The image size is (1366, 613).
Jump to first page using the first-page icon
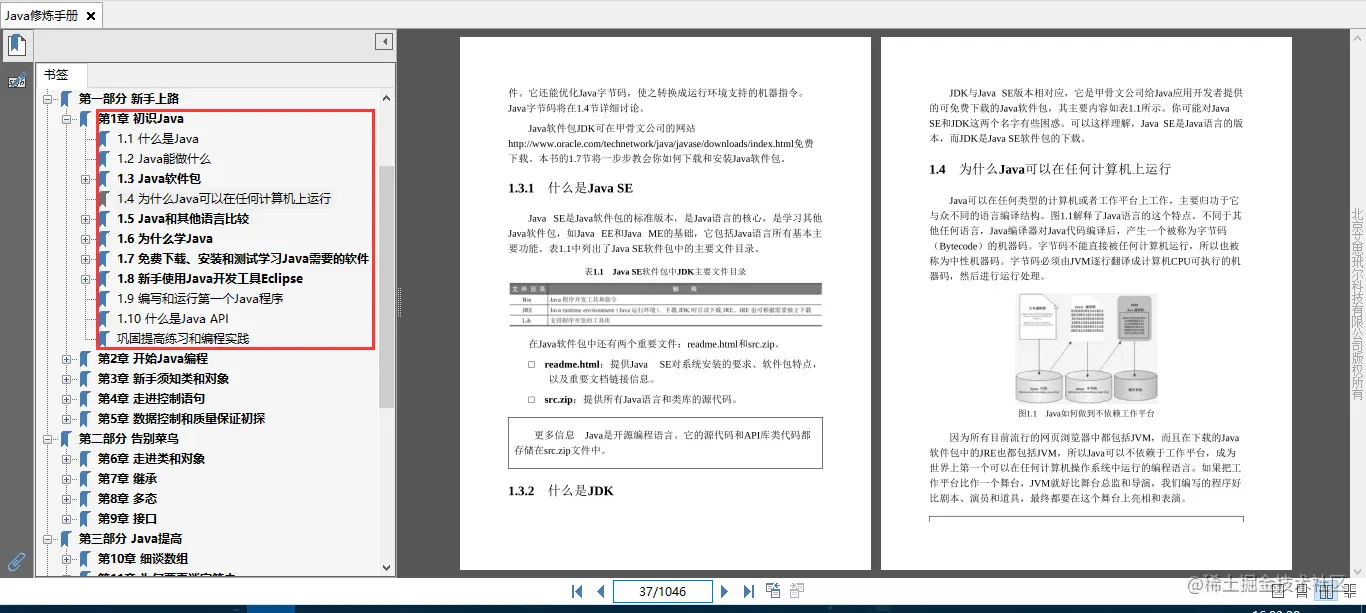point(576,590)
